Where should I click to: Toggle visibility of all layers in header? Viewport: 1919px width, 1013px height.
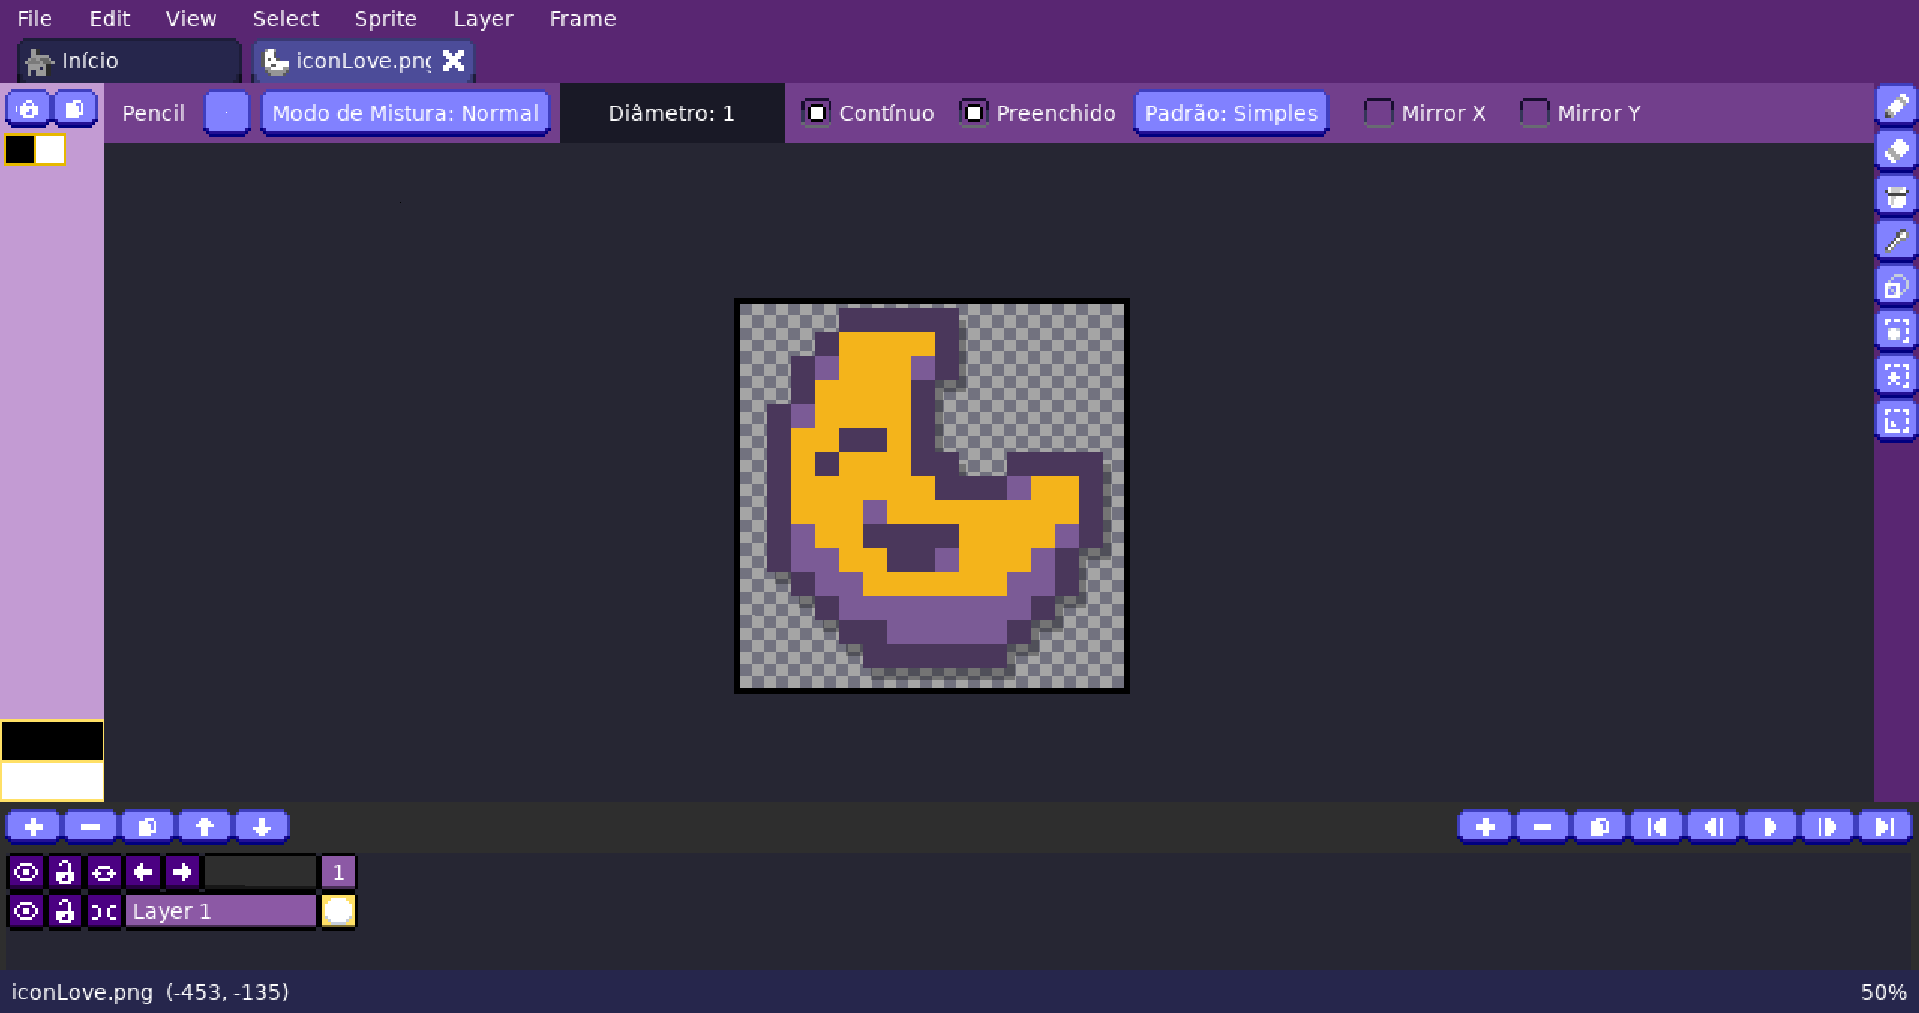[26, 873]
